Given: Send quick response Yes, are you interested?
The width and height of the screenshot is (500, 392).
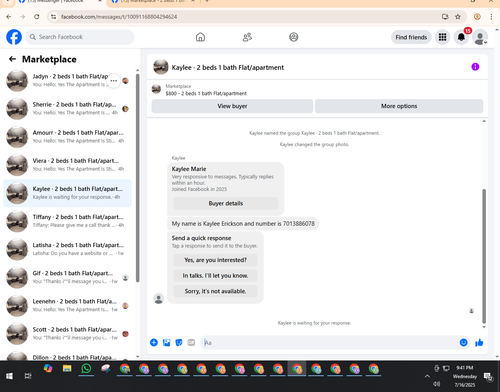Looking at the screenshot, I should tap(215, 260).
